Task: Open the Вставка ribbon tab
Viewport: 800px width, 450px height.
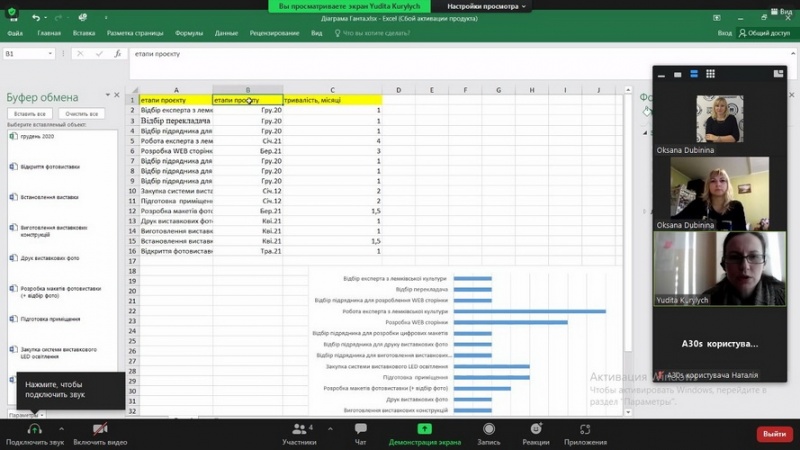Action: [84, 33]
